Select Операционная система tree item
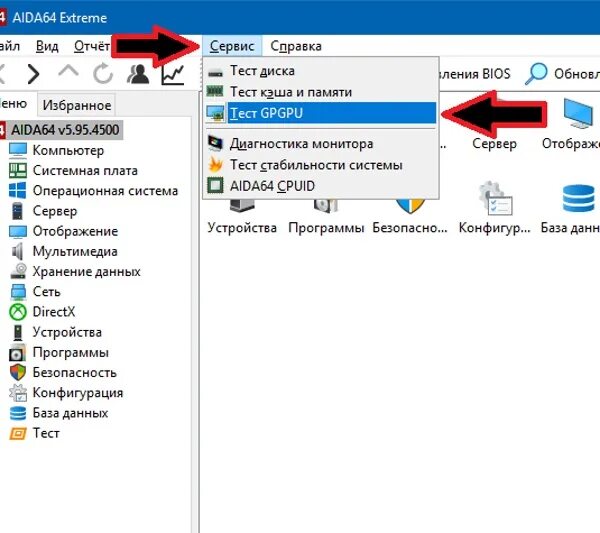 (x=105, y=191)
